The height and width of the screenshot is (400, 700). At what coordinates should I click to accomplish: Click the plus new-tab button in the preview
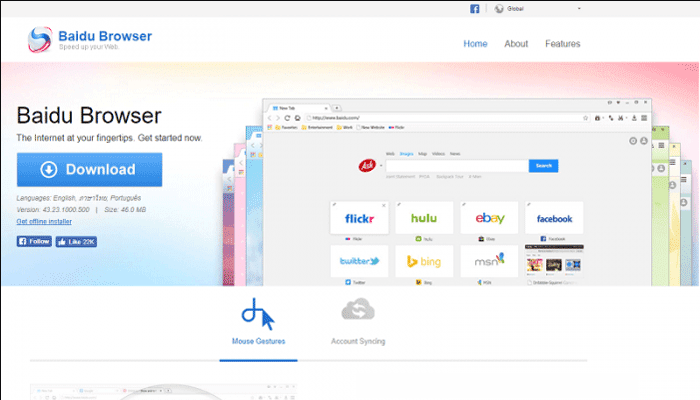tap(337, 108)
